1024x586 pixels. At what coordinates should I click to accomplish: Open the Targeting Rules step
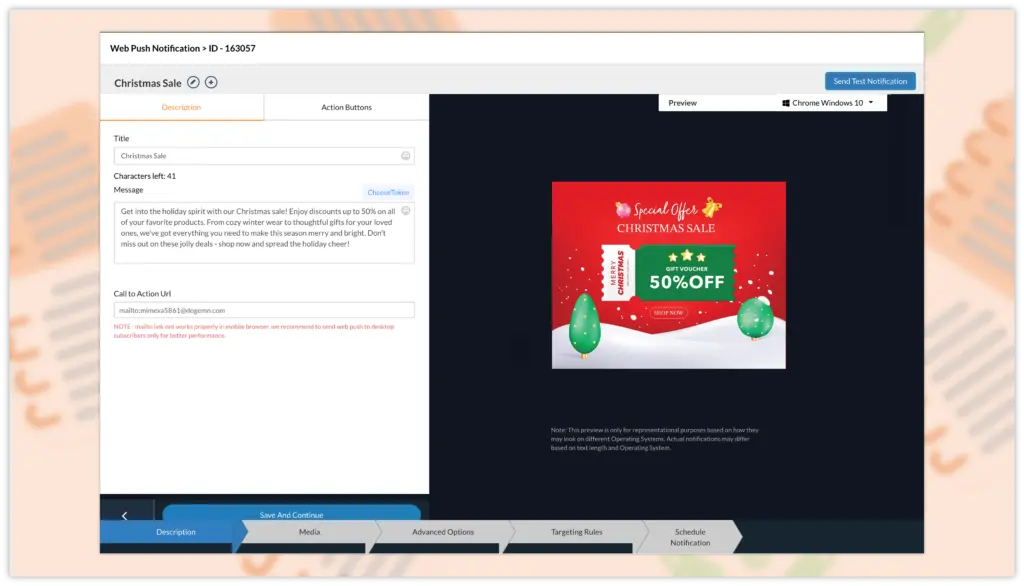[577, 532]
